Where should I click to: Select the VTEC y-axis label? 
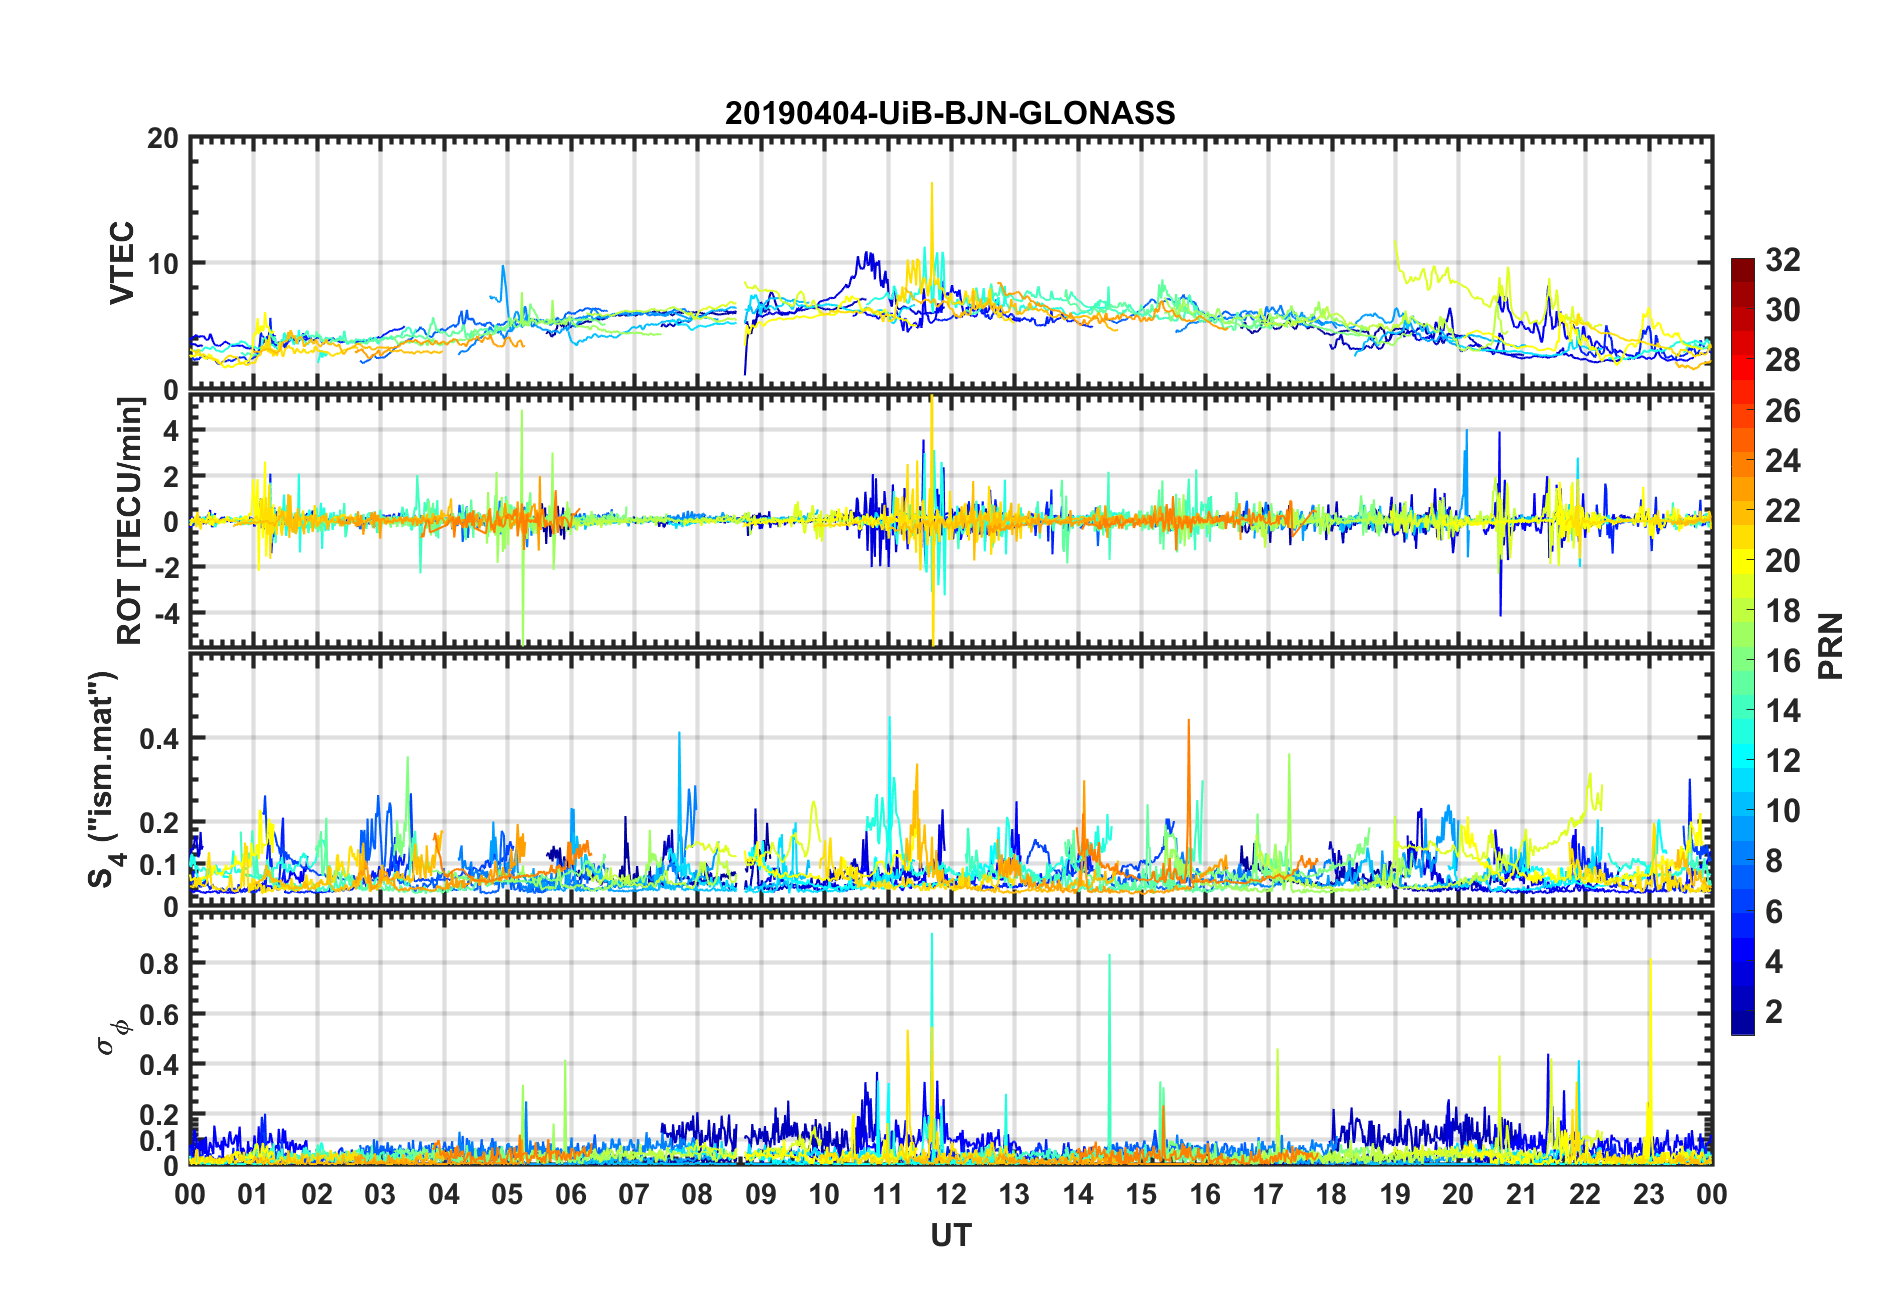[122, 263]
